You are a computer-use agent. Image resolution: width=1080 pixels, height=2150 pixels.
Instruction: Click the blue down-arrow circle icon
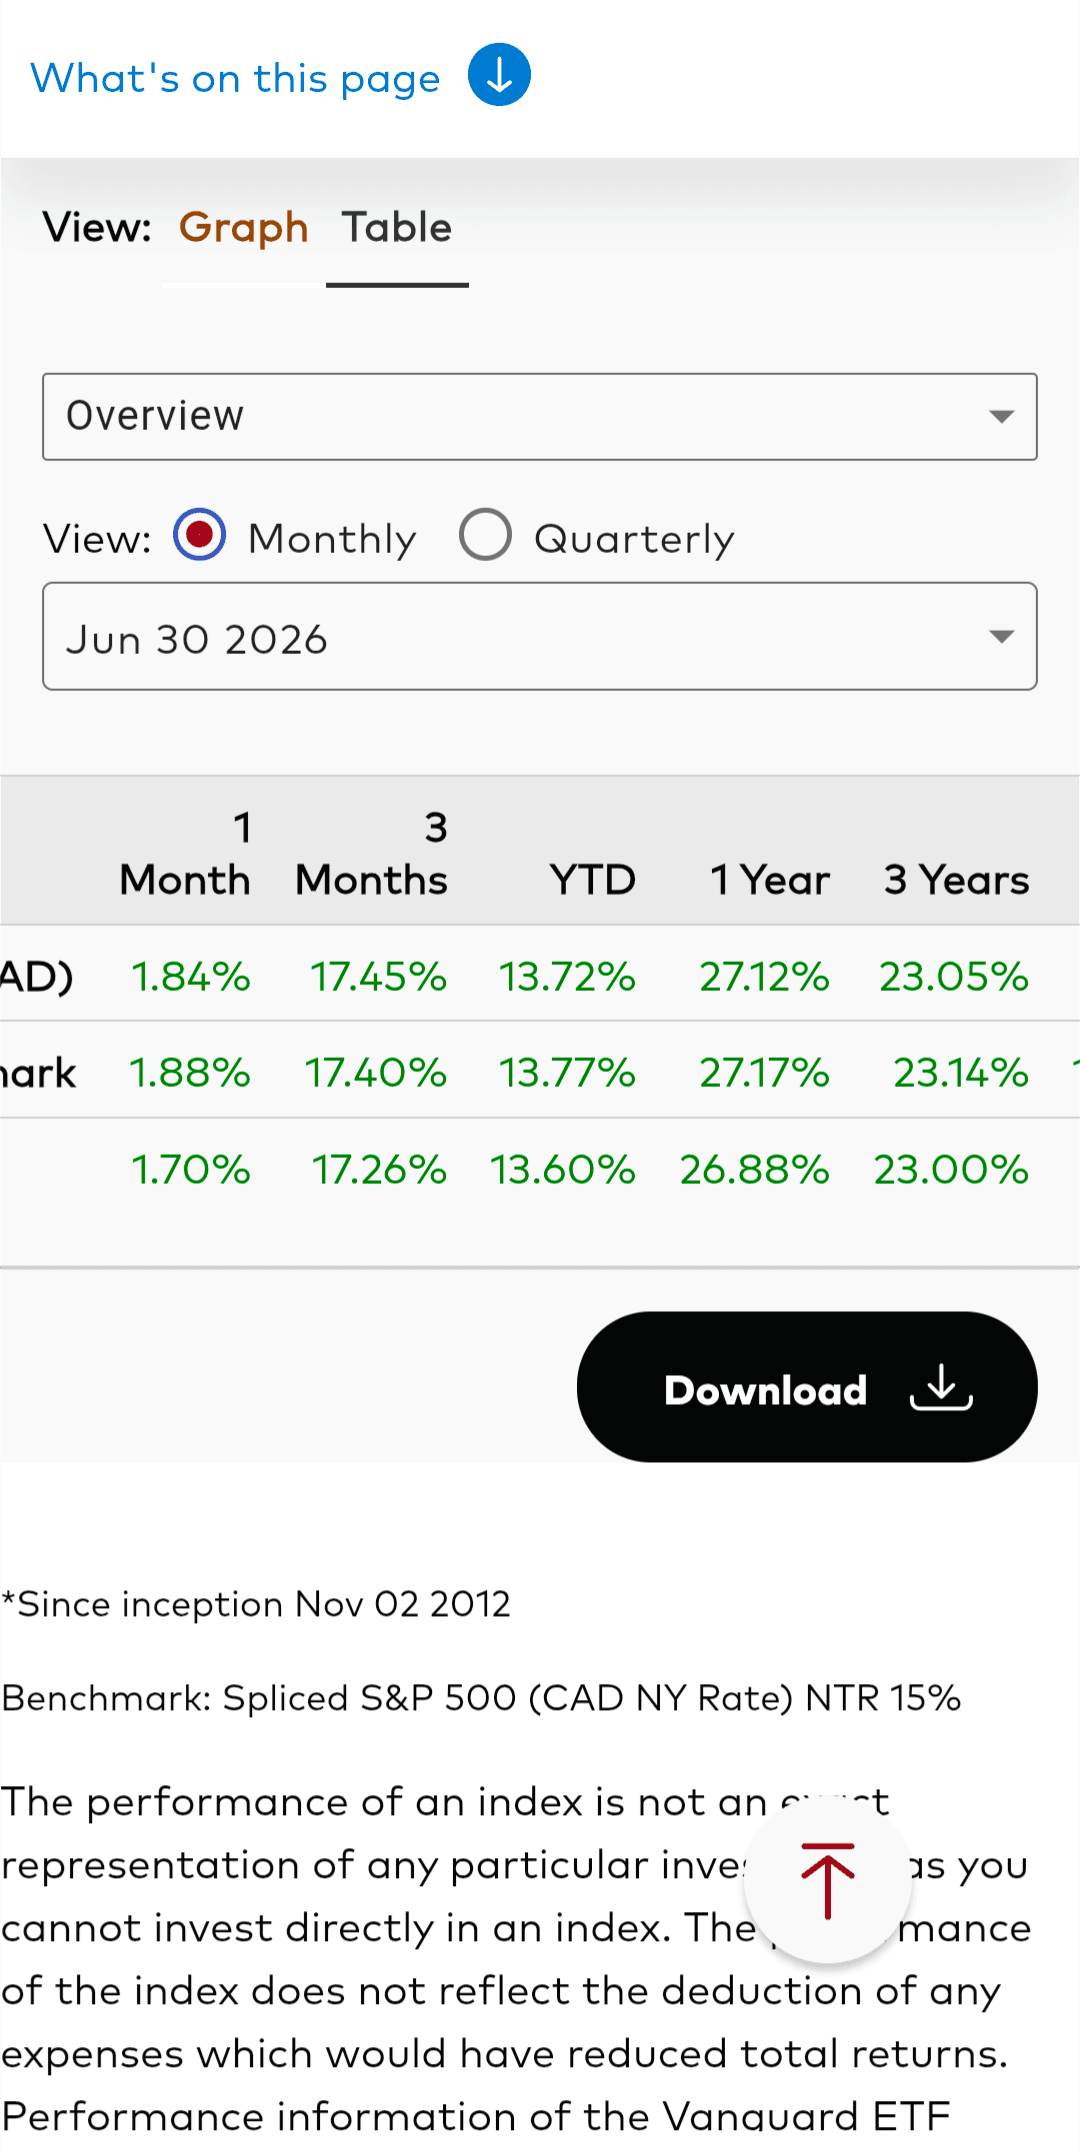(499, 75)
